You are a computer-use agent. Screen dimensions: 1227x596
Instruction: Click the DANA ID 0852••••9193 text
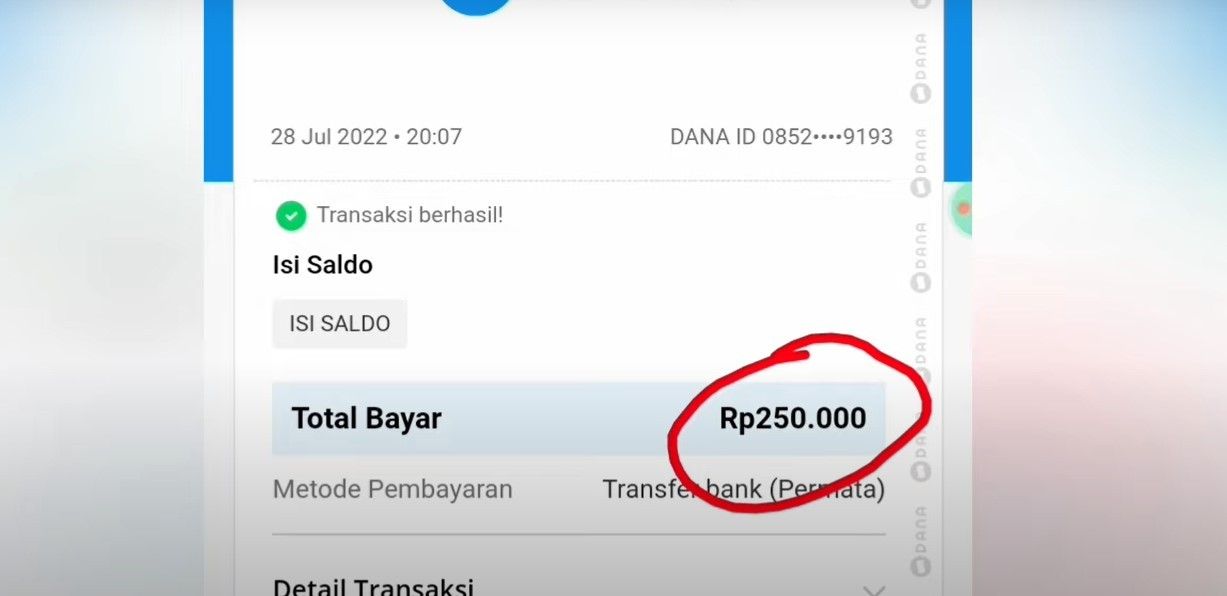[781, 137]
